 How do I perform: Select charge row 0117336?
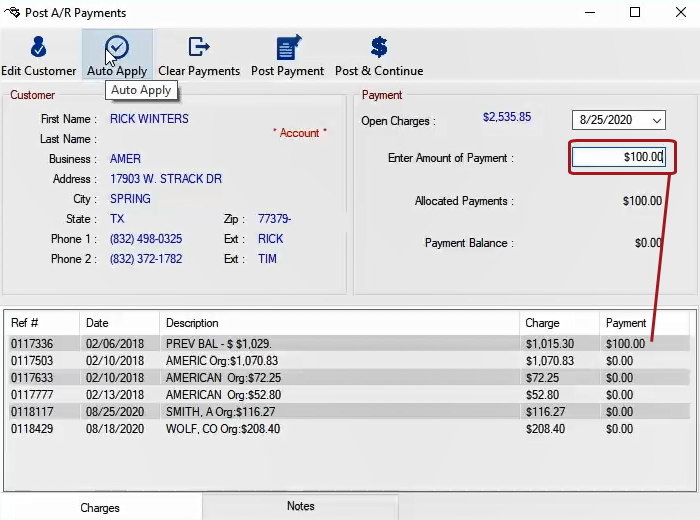tap(348, 344)
